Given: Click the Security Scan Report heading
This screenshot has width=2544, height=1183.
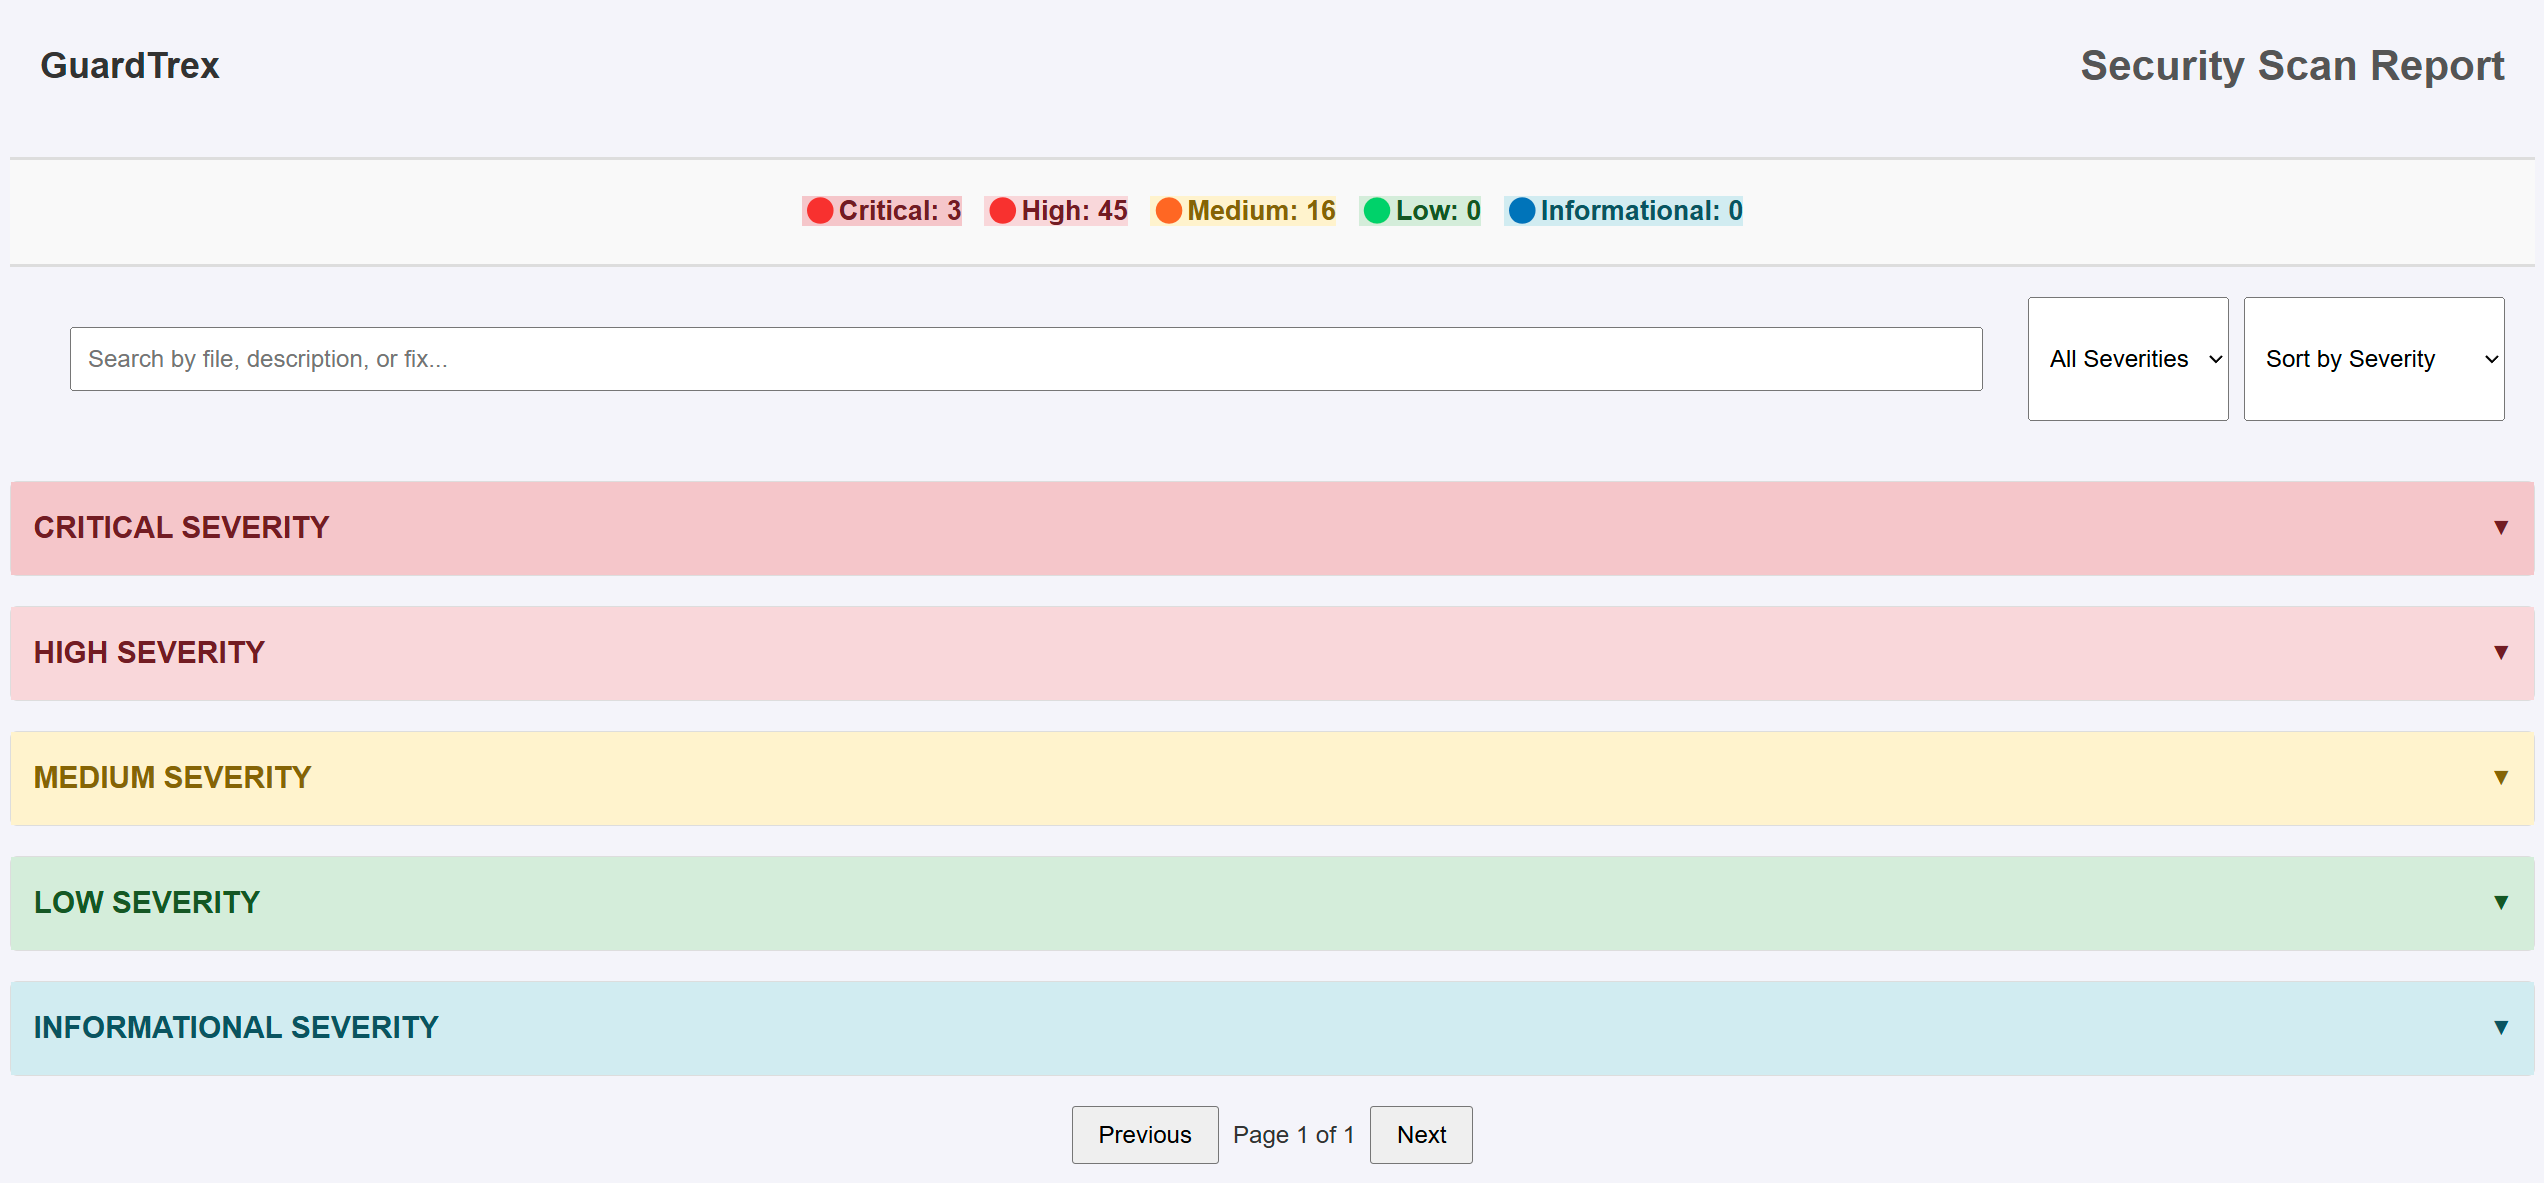Looking at the screenshot, I should 2291,66.
